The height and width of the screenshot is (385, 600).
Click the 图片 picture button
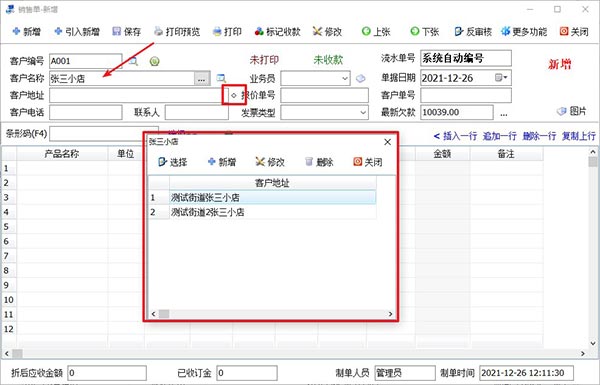point(571,111)
